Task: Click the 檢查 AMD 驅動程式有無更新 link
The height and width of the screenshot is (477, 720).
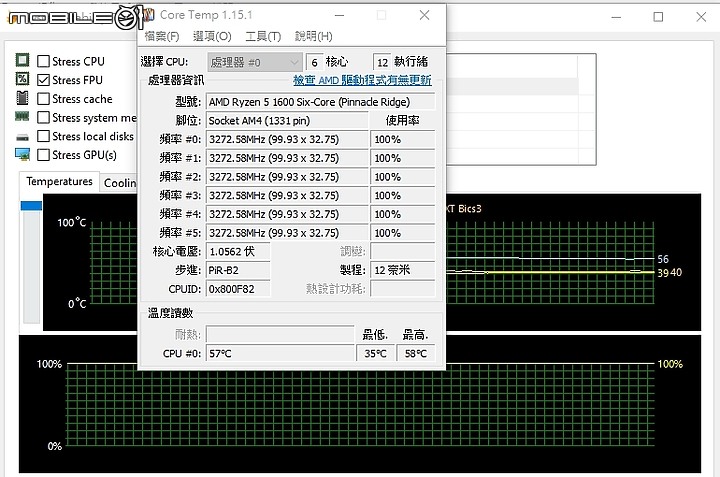Action: [x=362, y=80]
